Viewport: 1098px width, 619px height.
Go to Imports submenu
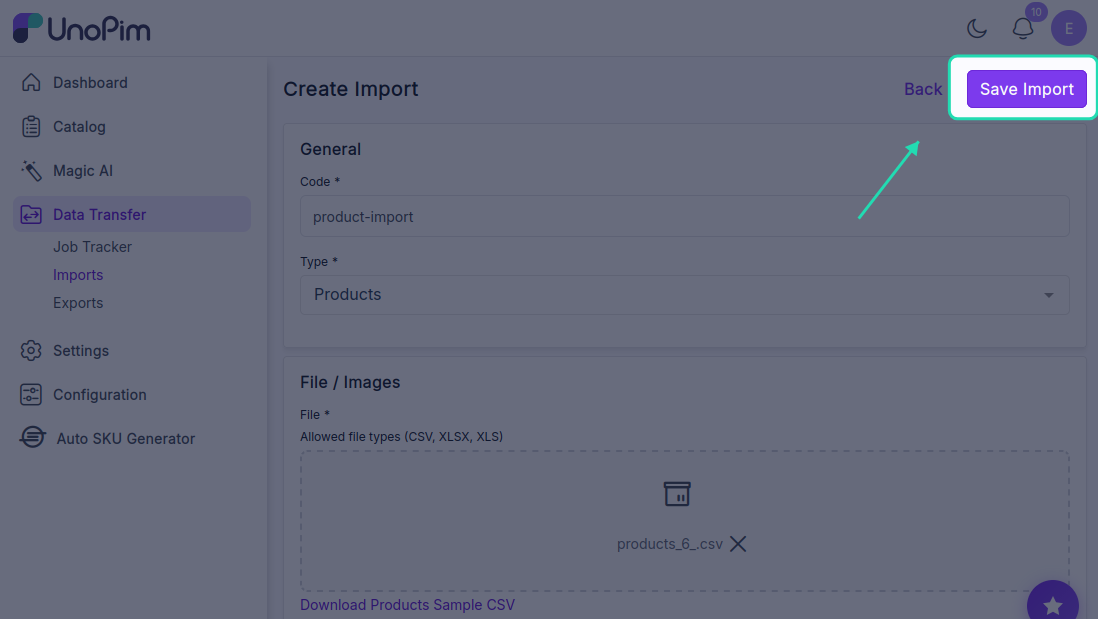click(78, 275)
